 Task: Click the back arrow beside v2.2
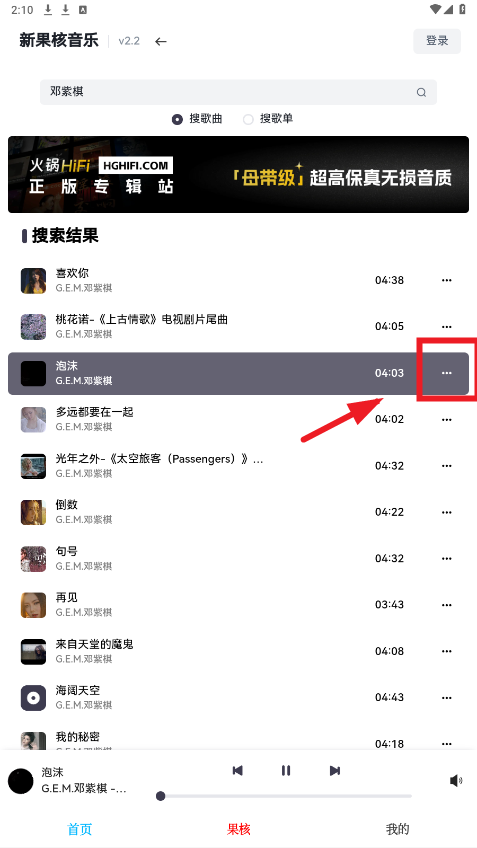(x=161, y=41)
